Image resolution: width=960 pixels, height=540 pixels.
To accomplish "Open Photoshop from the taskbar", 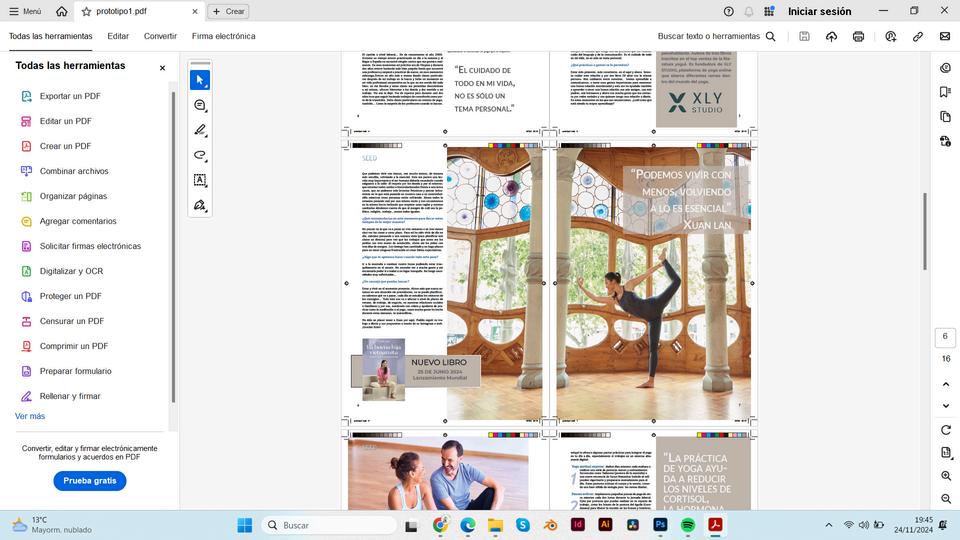I will point(660,525).
